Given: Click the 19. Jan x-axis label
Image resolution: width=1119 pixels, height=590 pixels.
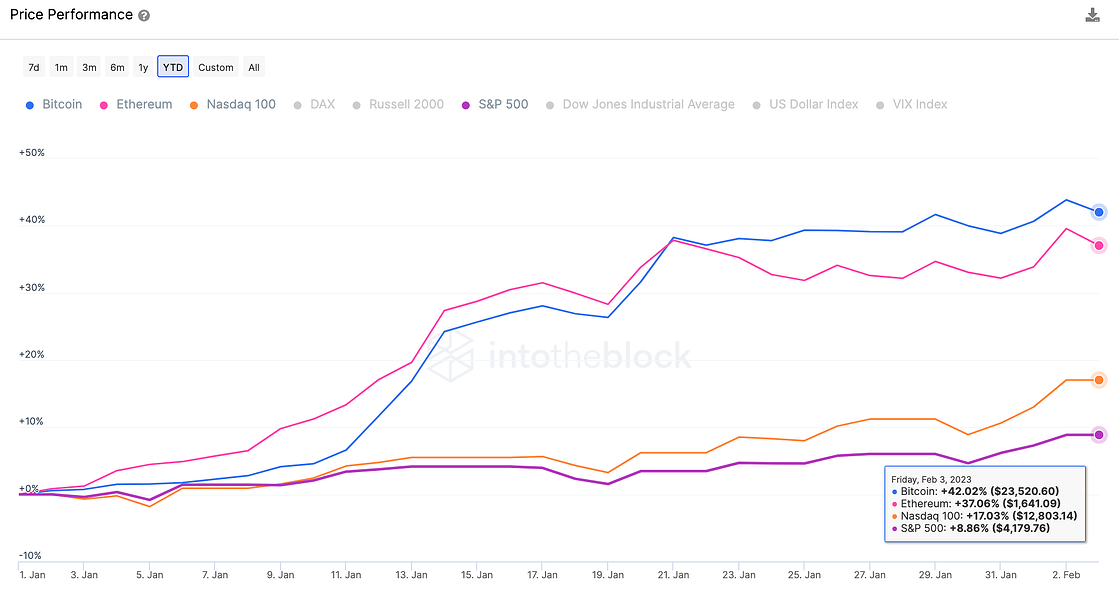Looking at the screenshot, I should point(608,574).
